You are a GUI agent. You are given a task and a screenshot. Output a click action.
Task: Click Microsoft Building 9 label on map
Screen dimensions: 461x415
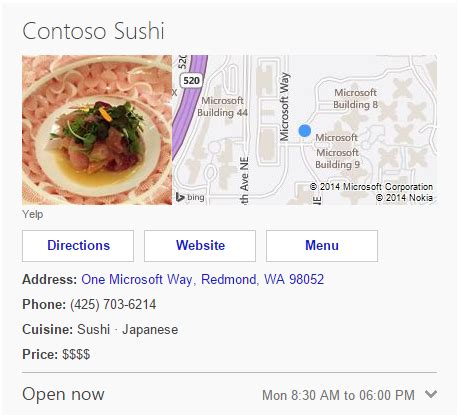(x=337, y=158)
